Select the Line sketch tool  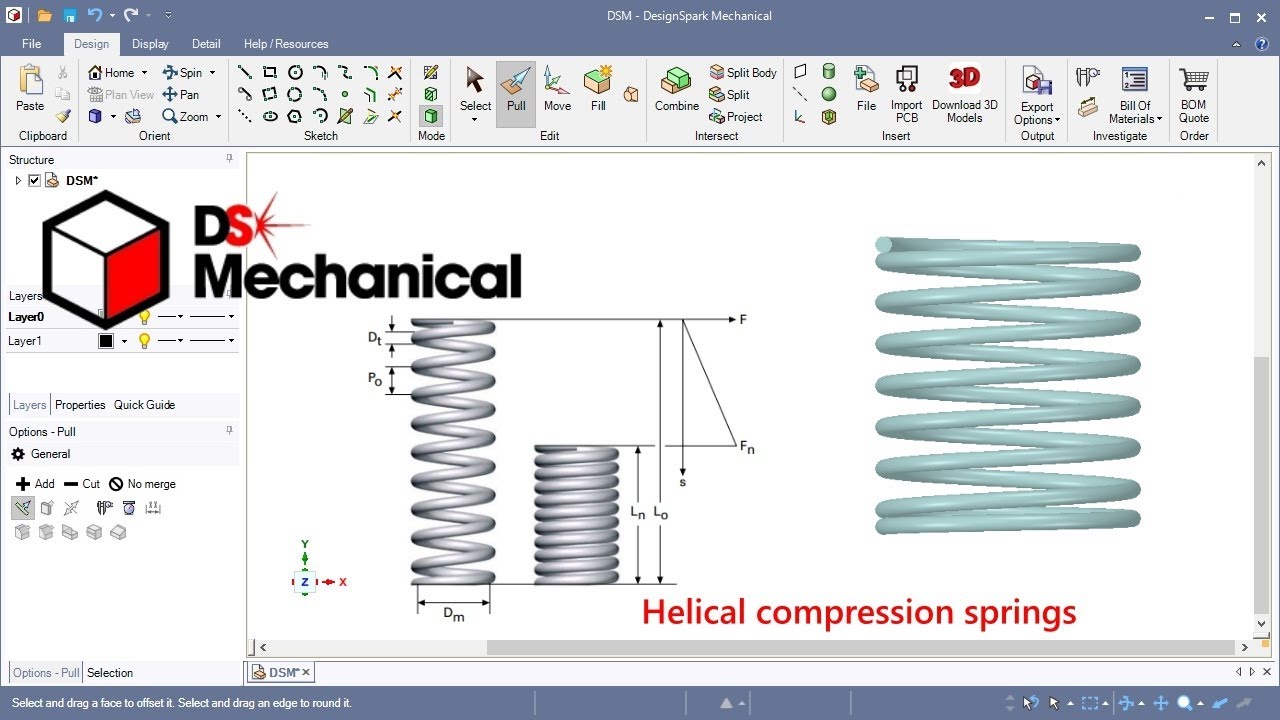pyautogui.click(x=244, y=72)
